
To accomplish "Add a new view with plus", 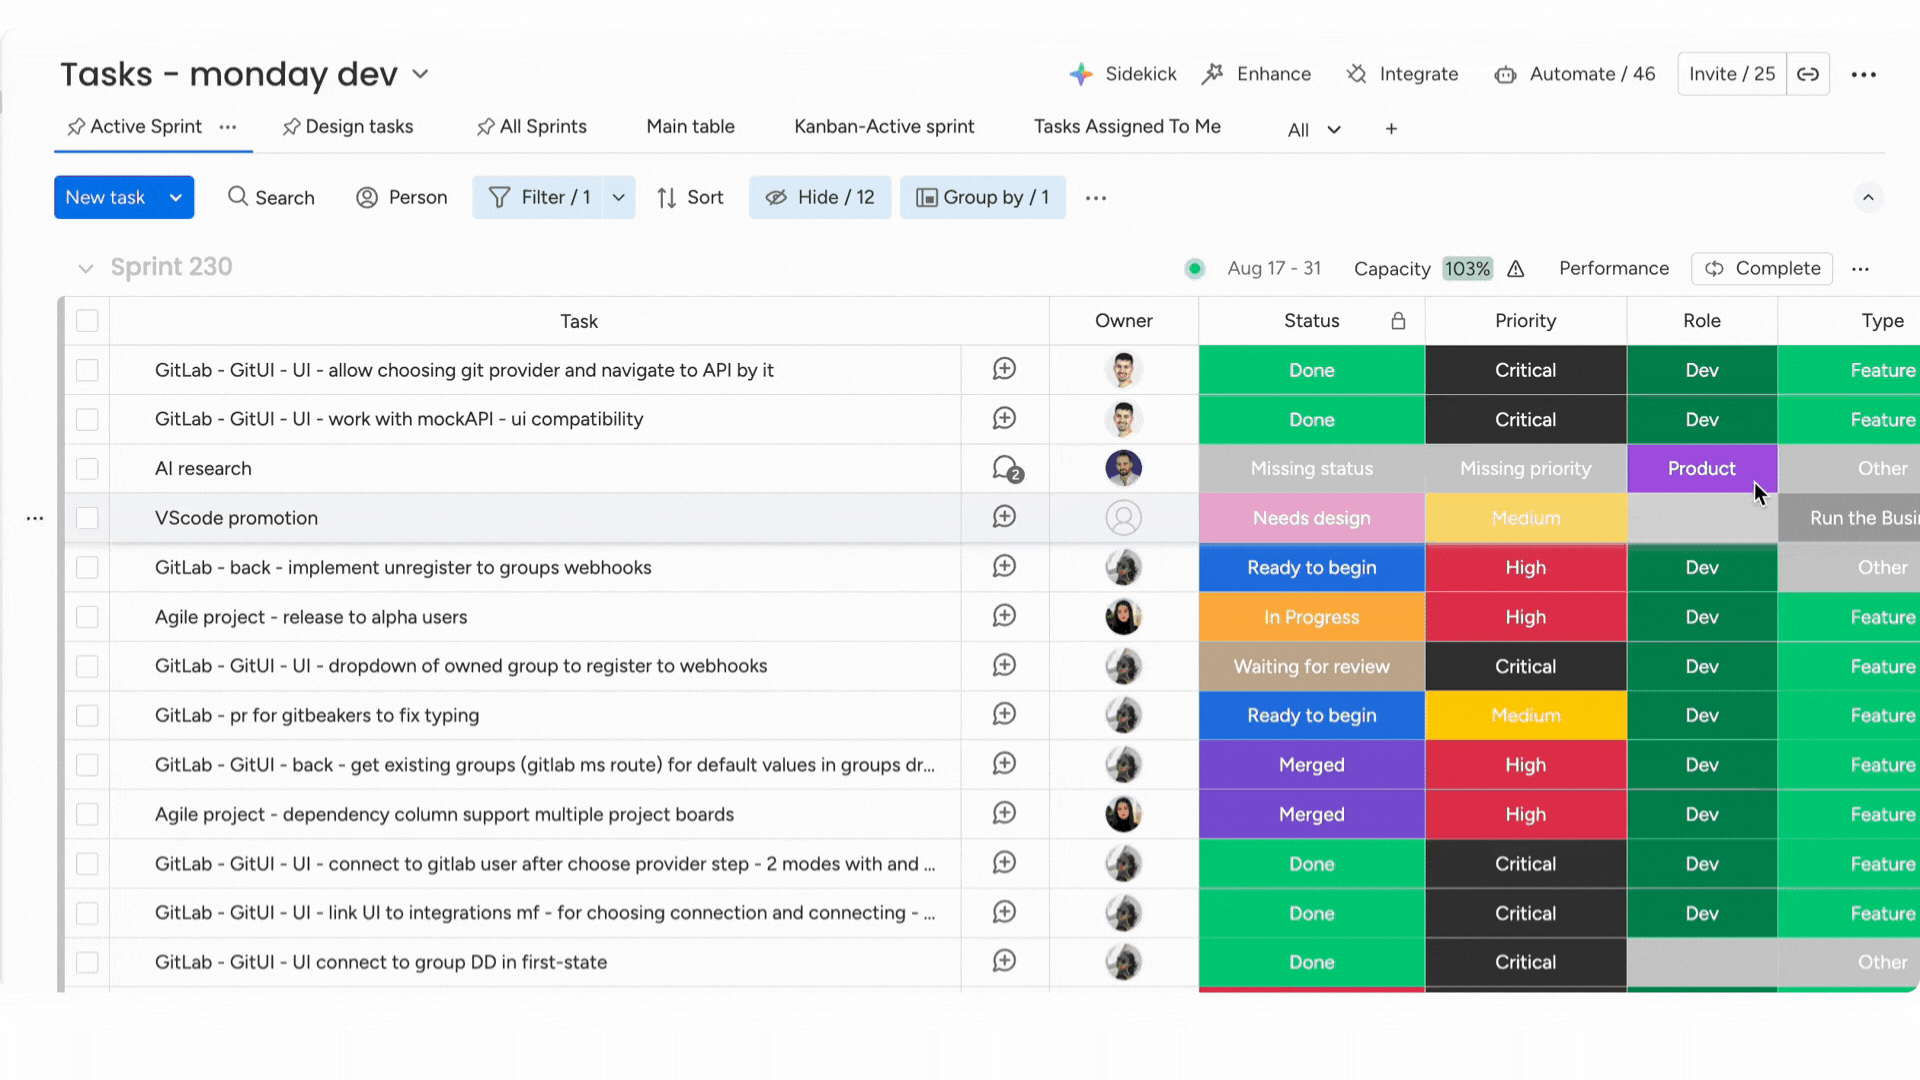I will tap(1391, 129).
